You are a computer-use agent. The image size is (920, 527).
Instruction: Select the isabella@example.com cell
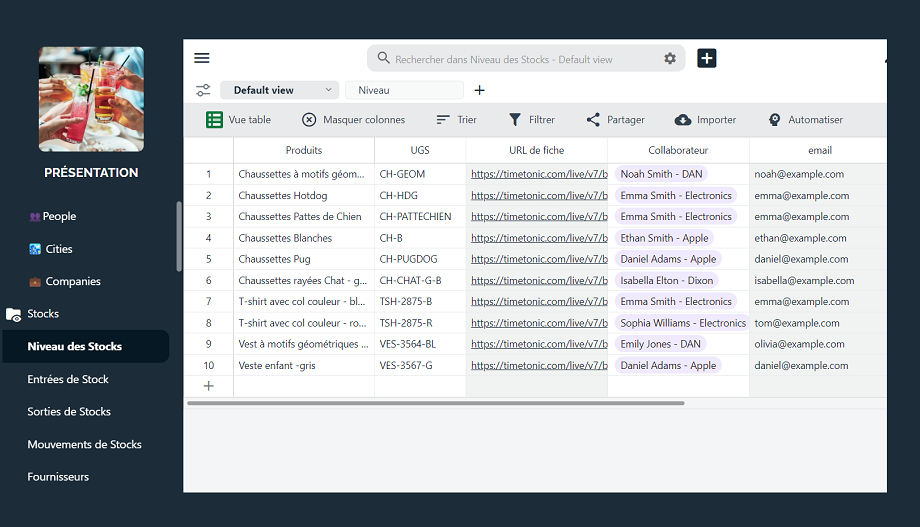pyautogui.click(x=818, y=281)
